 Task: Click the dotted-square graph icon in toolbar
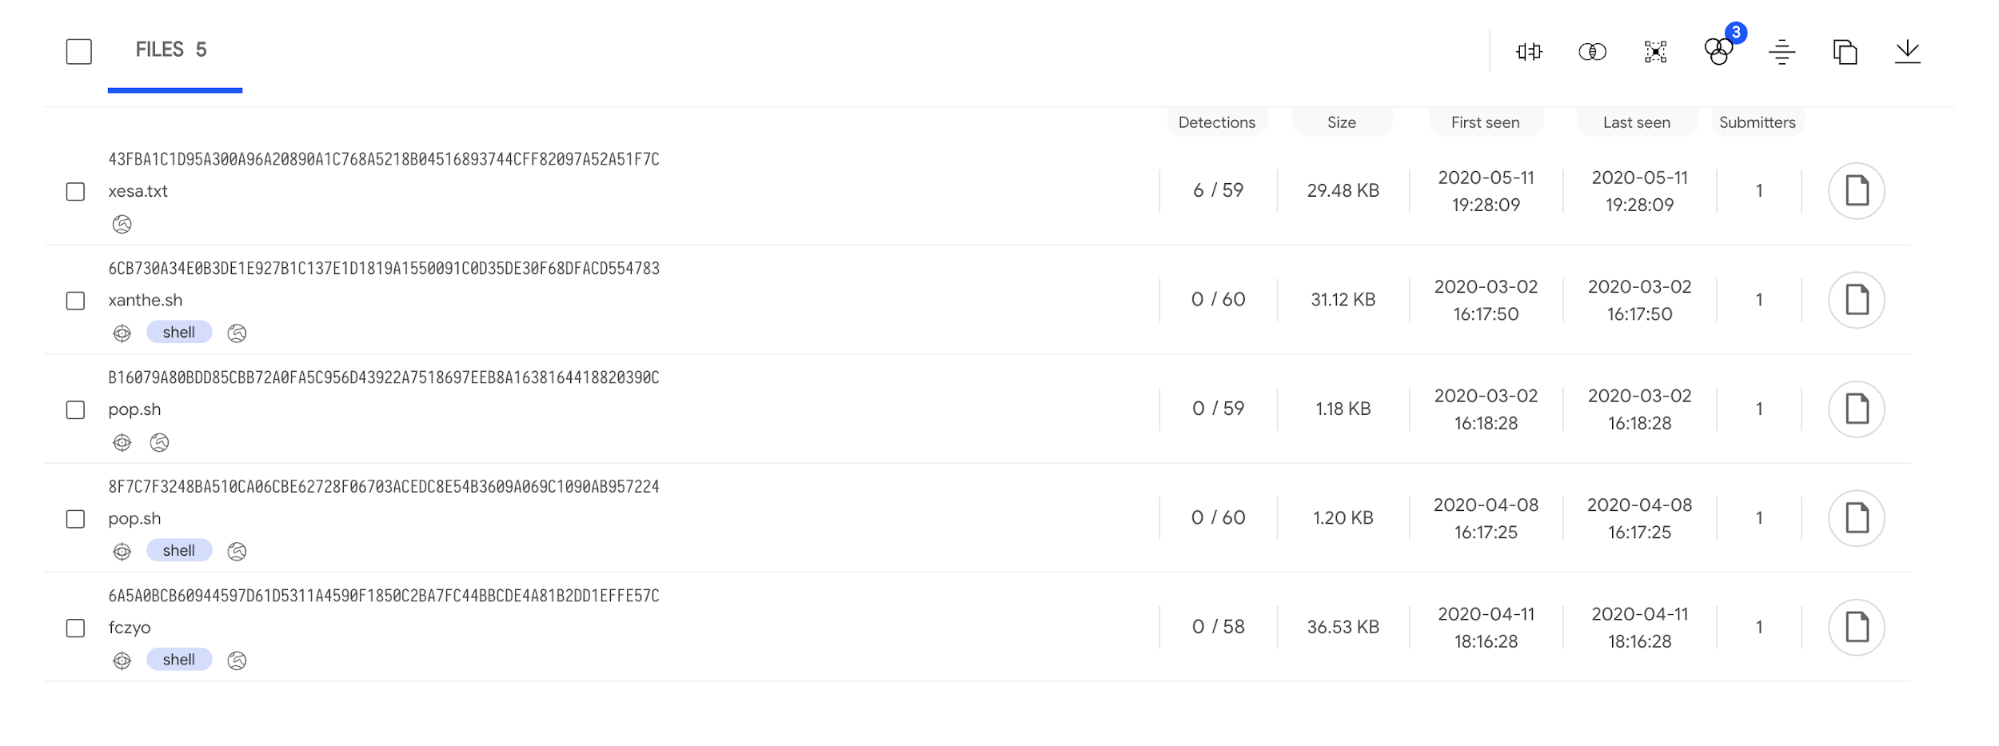pos(1655,52)
